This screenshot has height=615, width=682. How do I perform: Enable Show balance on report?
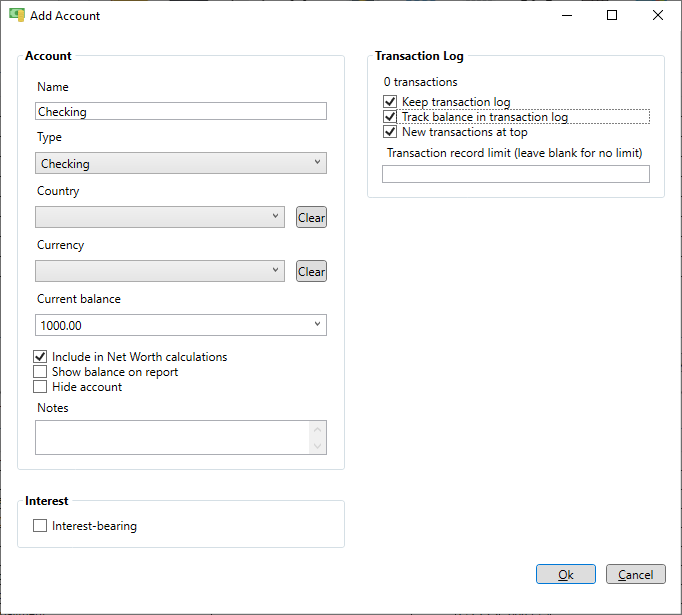coord(40,372)
